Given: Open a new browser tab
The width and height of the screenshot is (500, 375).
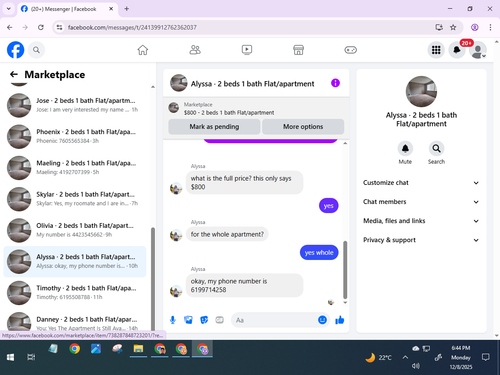Looking at the screenshot, I should click(126, 9).
